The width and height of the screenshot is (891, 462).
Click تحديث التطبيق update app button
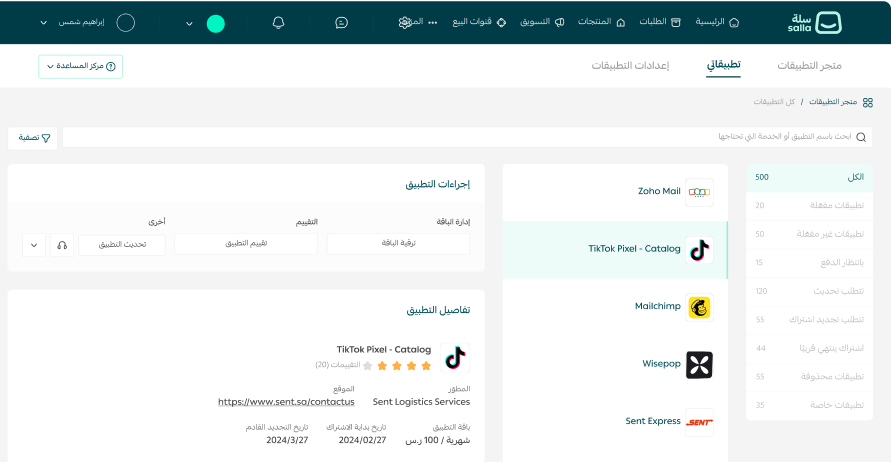coord(122,245)
